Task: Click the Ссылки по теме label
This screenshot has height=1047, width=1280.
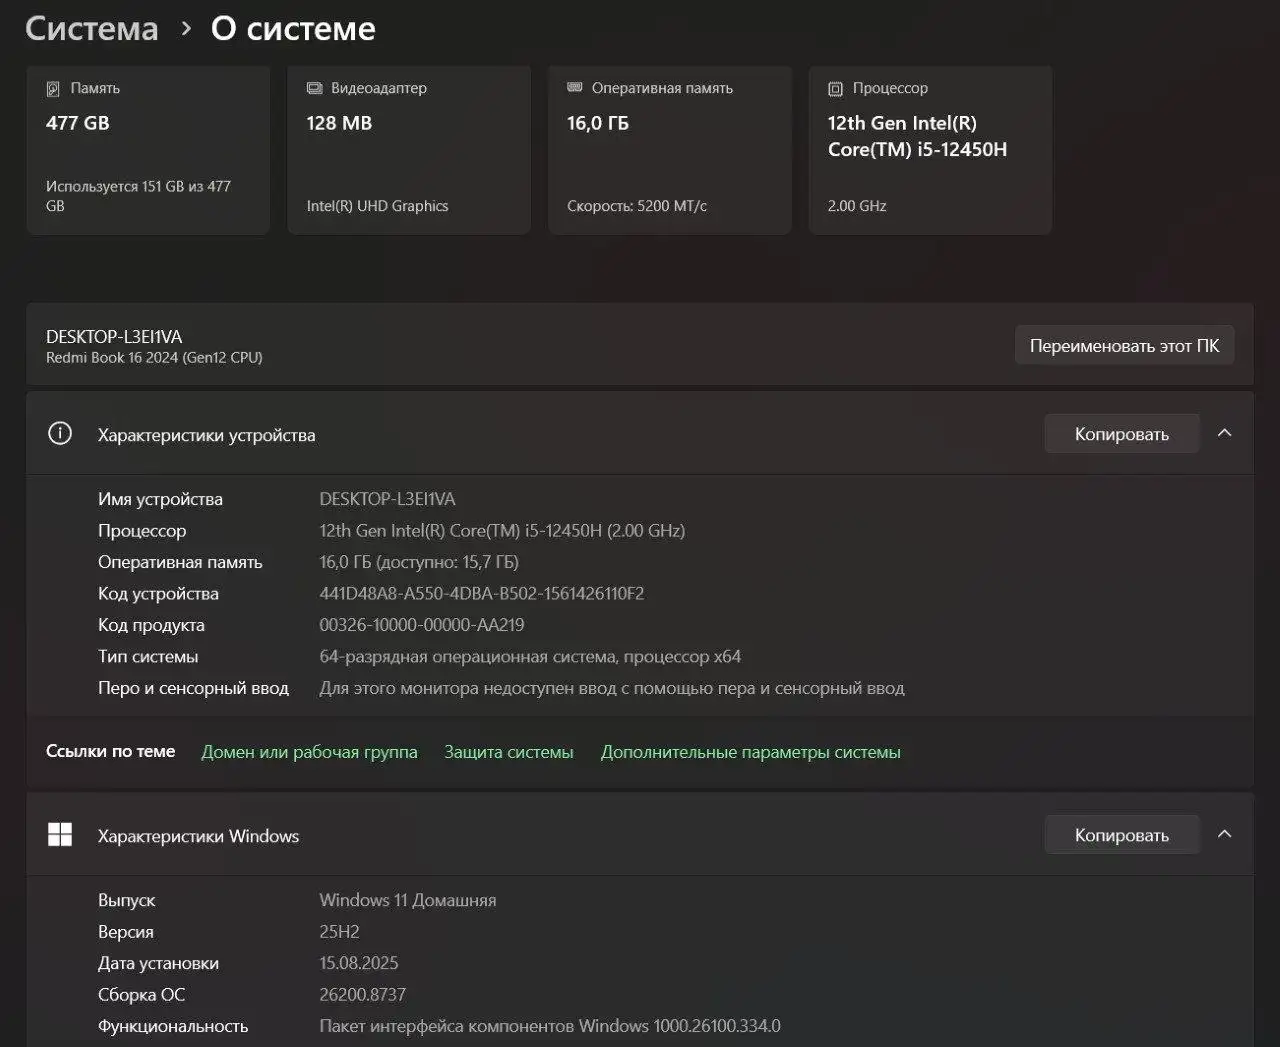Action: 110,751
